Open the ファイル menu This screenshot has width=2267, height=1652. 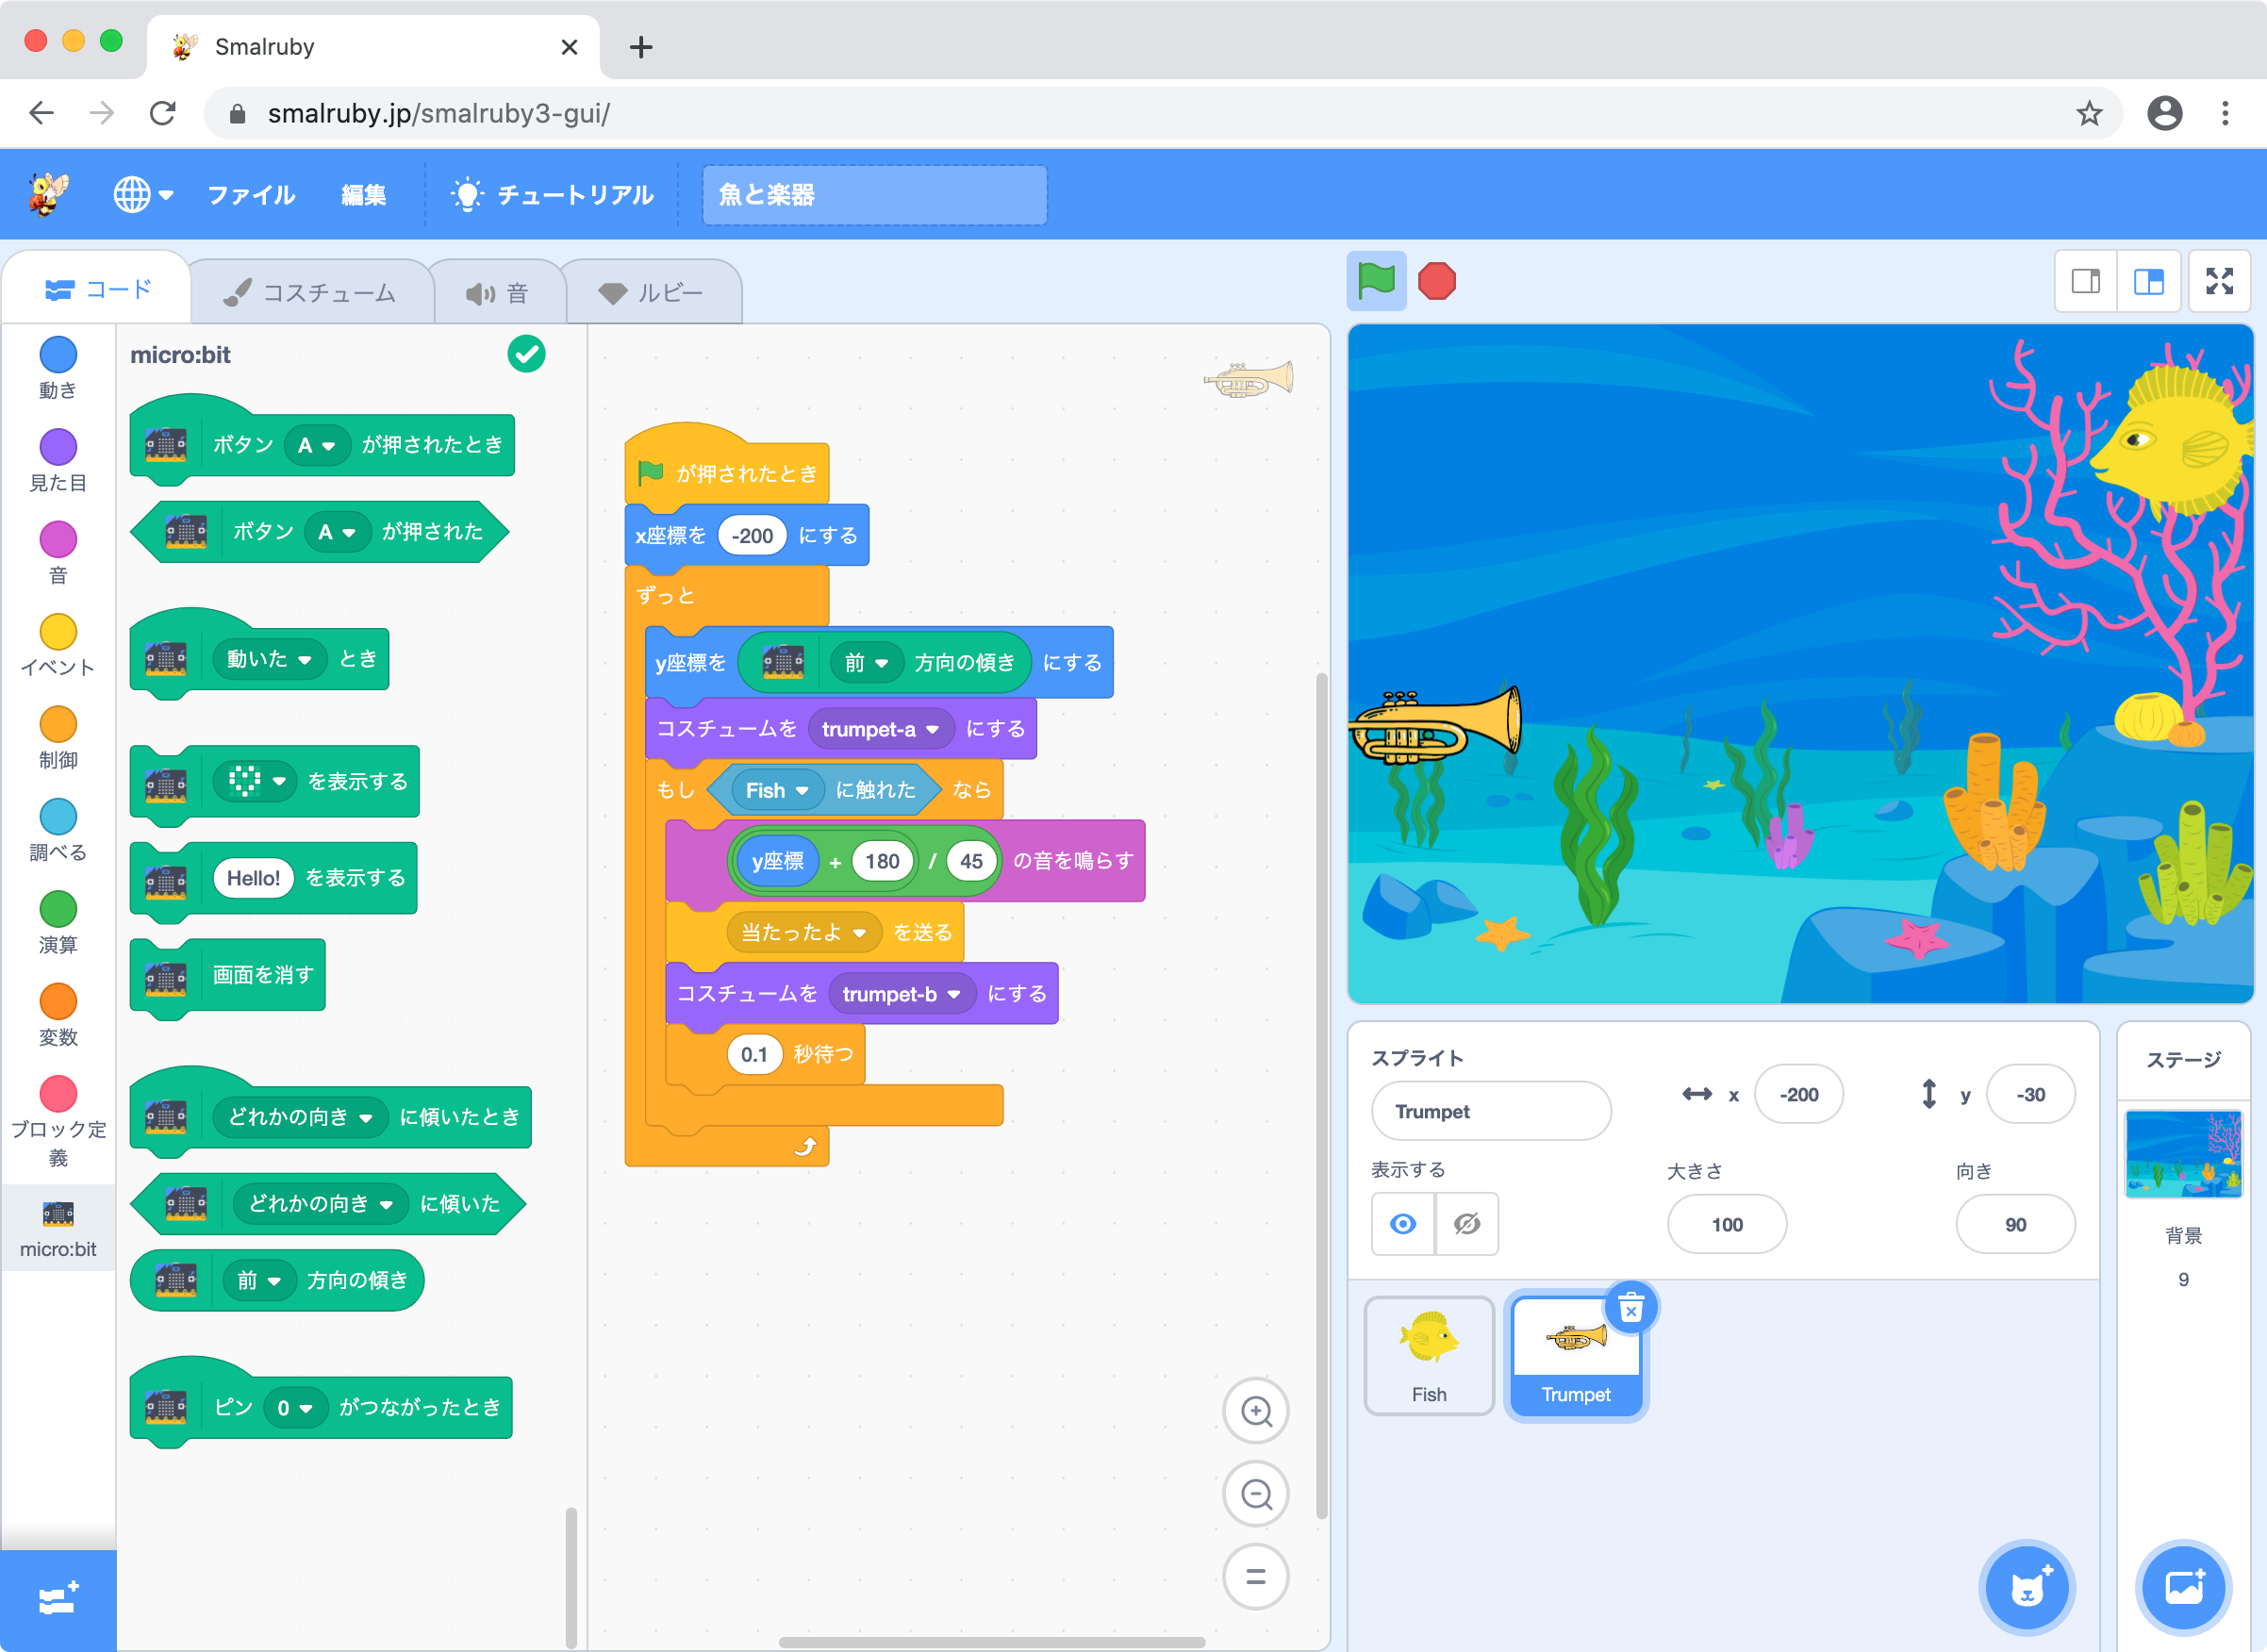[251, 194]
